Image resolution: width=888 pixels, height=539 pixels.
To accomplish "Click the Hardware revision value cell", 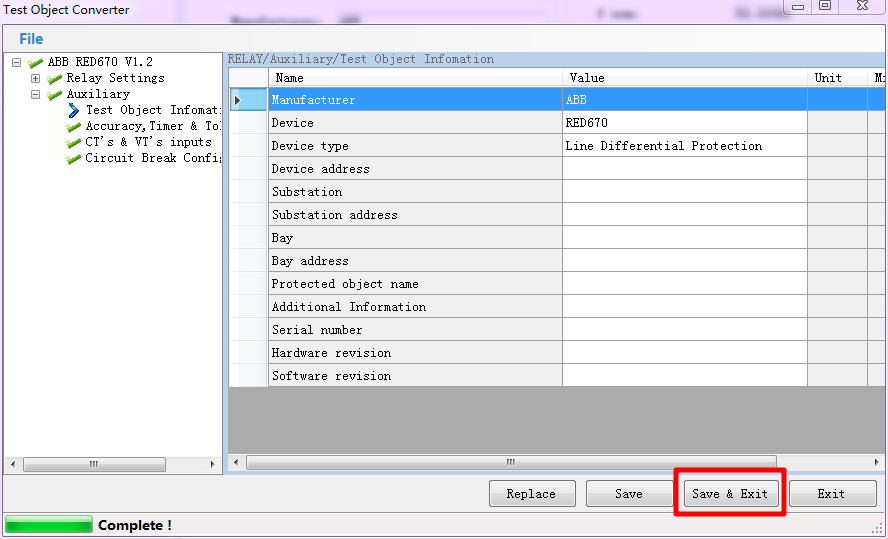I will (x=685, y=353).
